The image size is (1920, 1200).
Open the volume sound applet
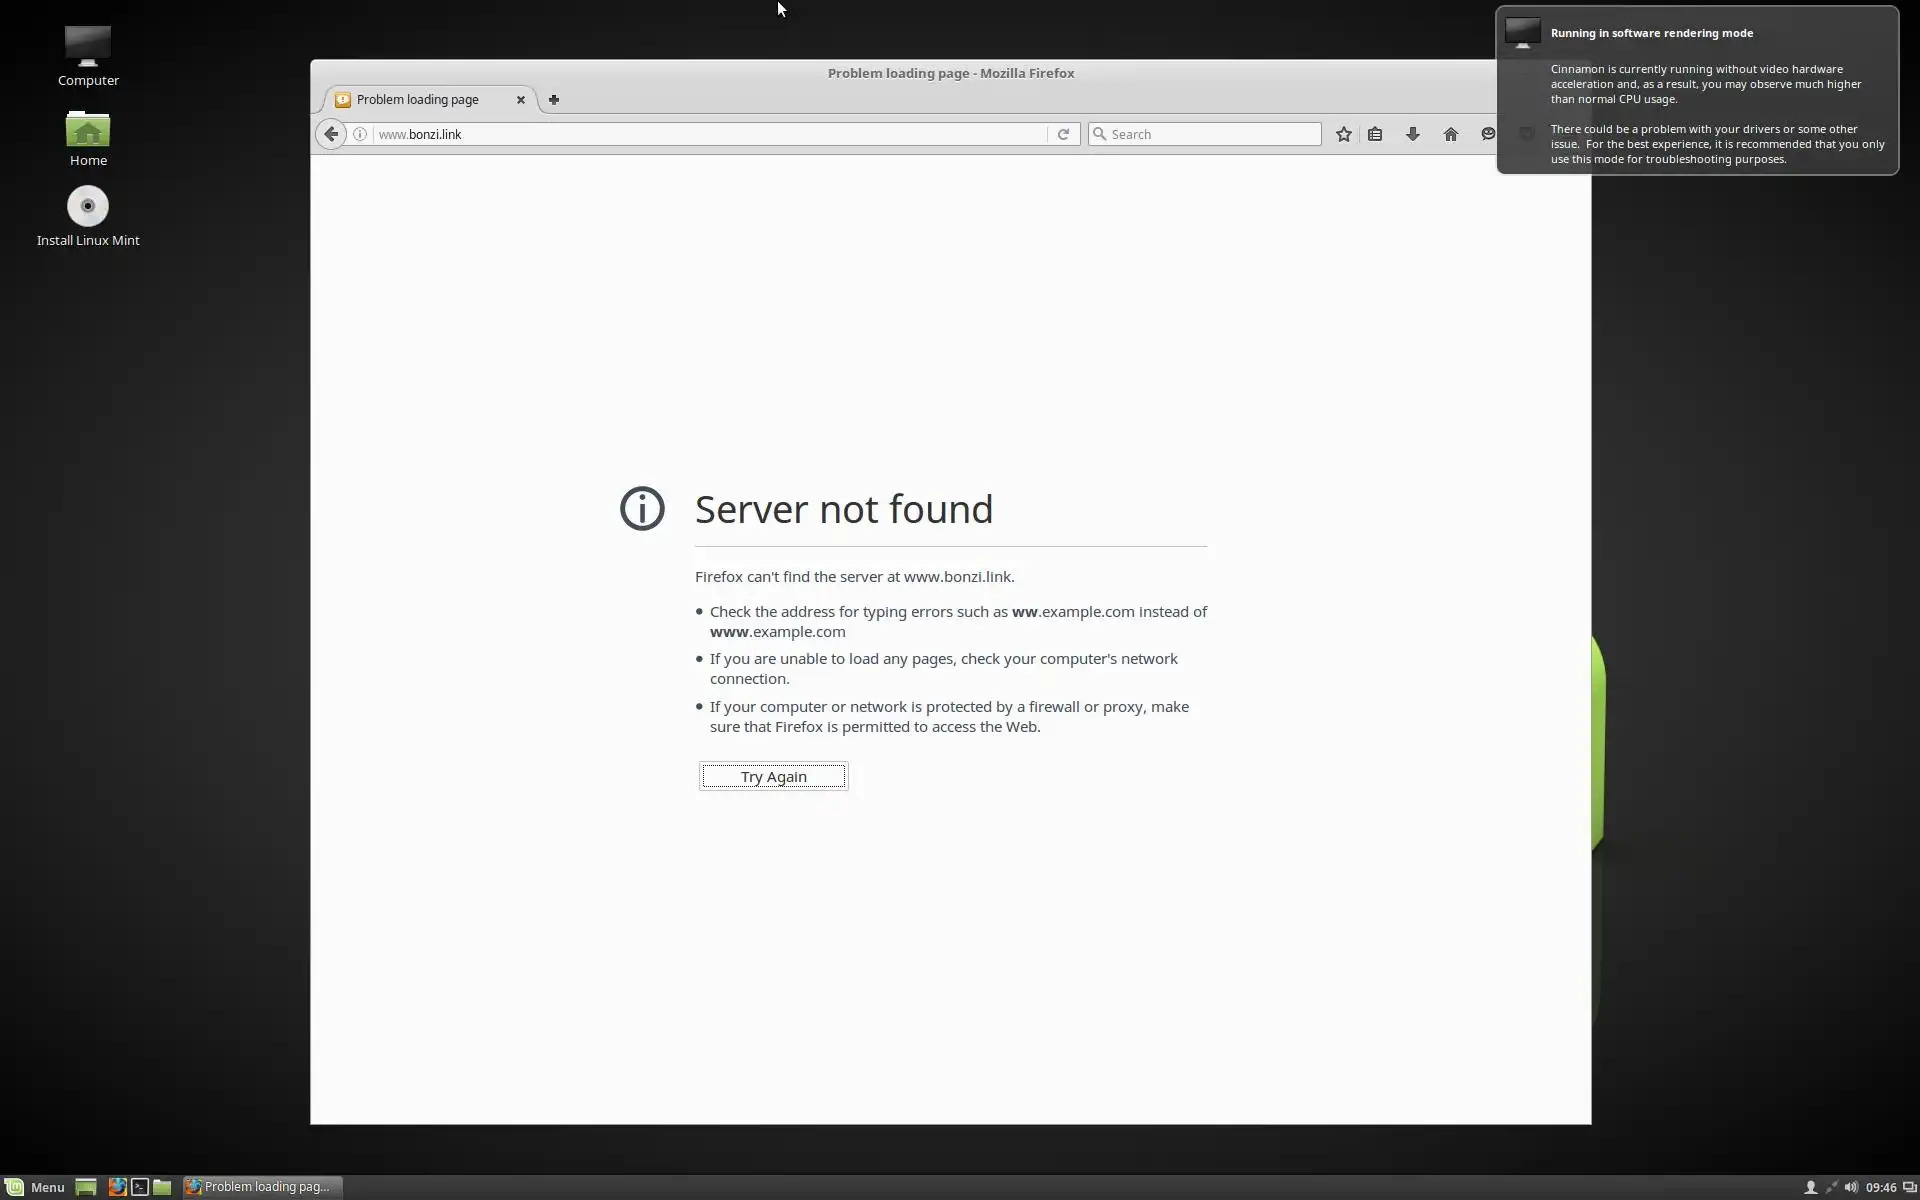pyautogui.click(x=1851, y=1187)
